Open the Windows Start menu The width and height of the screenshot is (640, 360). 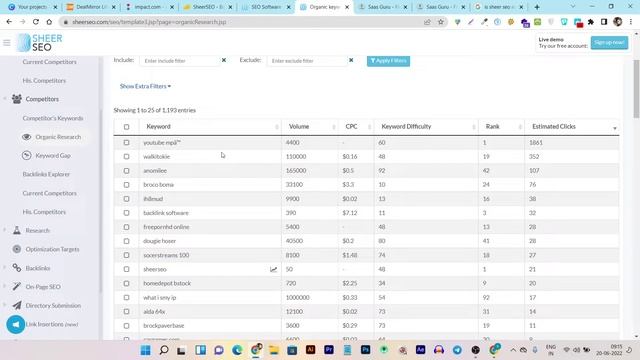(145, 350)
